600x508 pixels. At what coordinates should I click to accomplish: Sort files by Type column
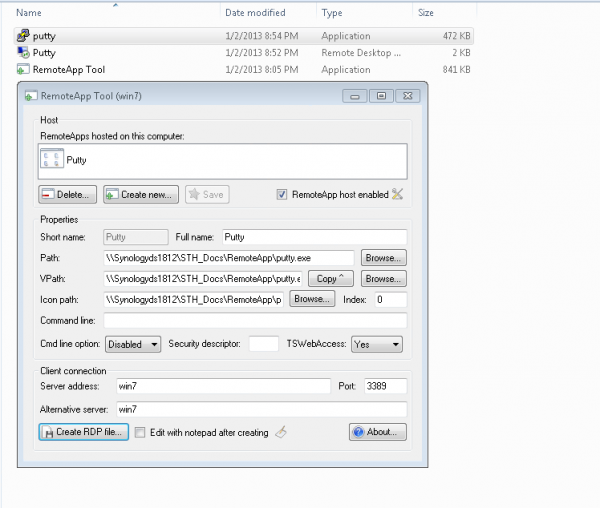(x=332, y=13)
